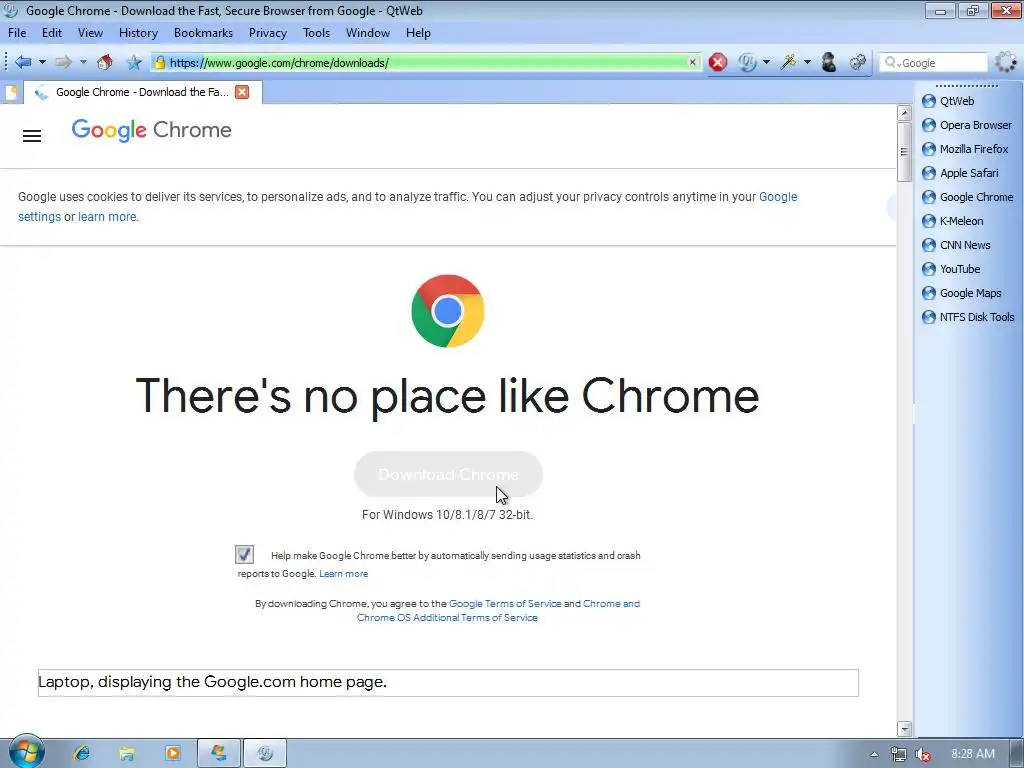Open the View menu
The image size is (1024, 768).
point(90,33)
